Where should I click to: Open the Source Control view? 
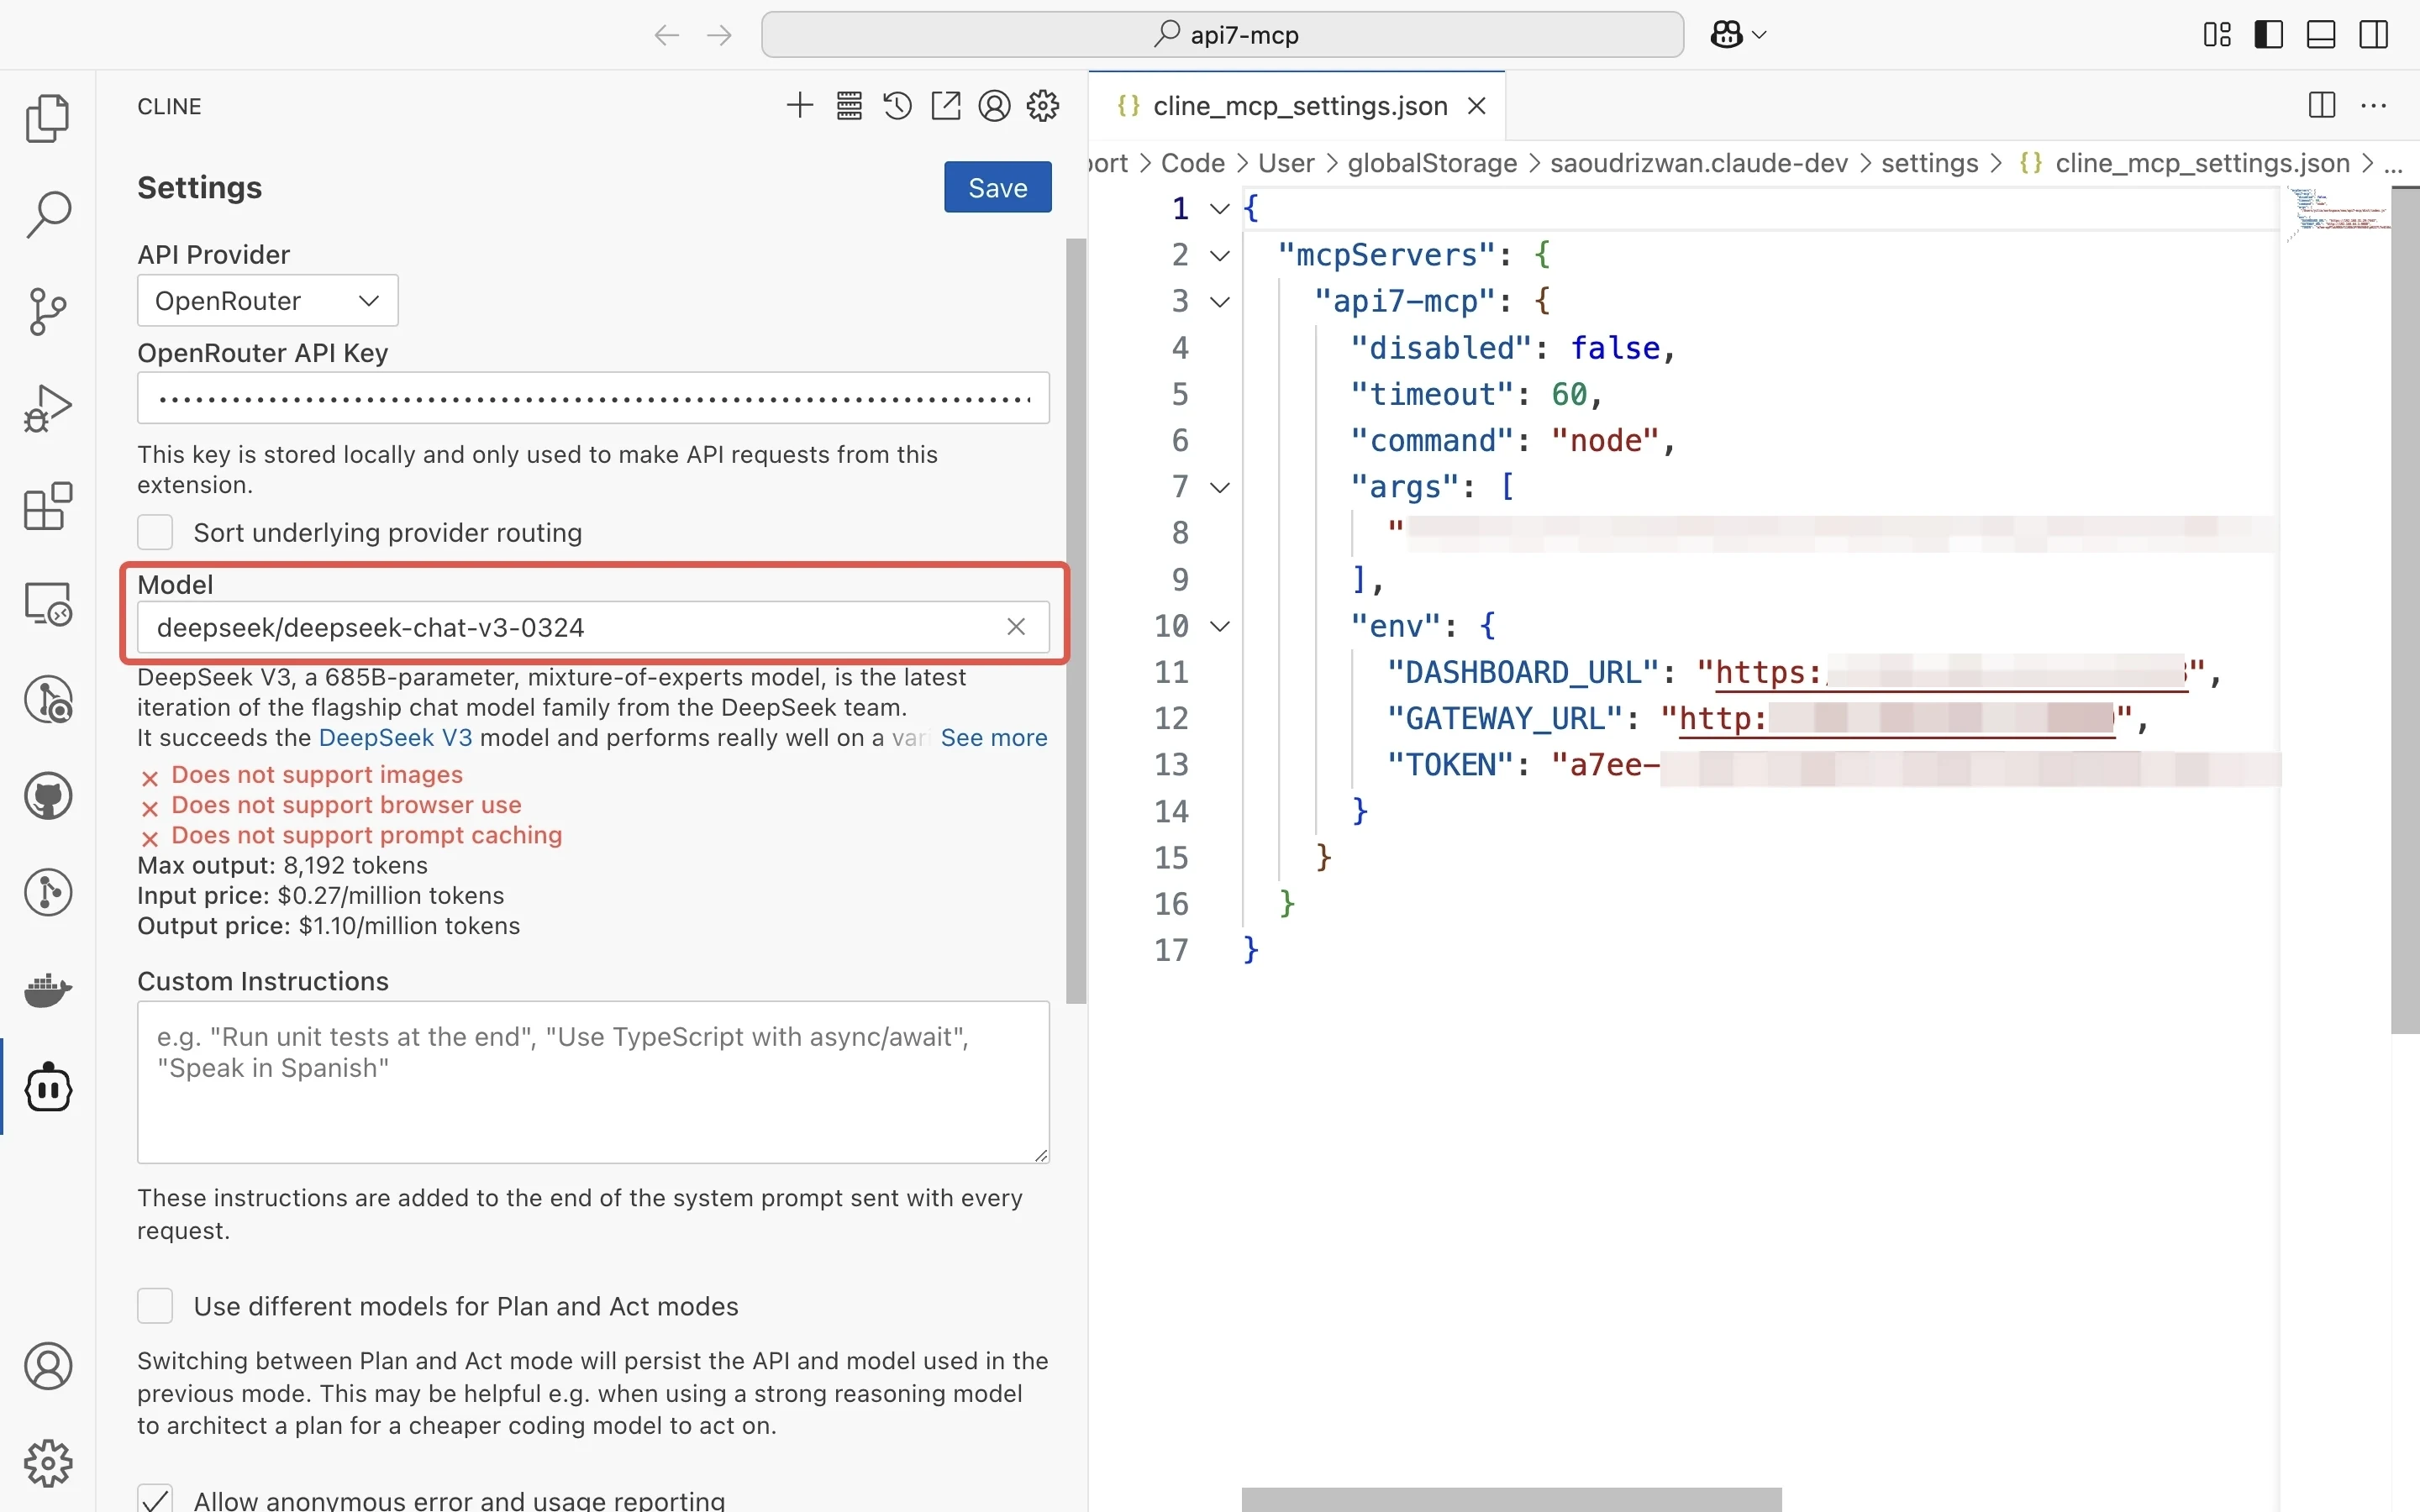tap(47, 312)
